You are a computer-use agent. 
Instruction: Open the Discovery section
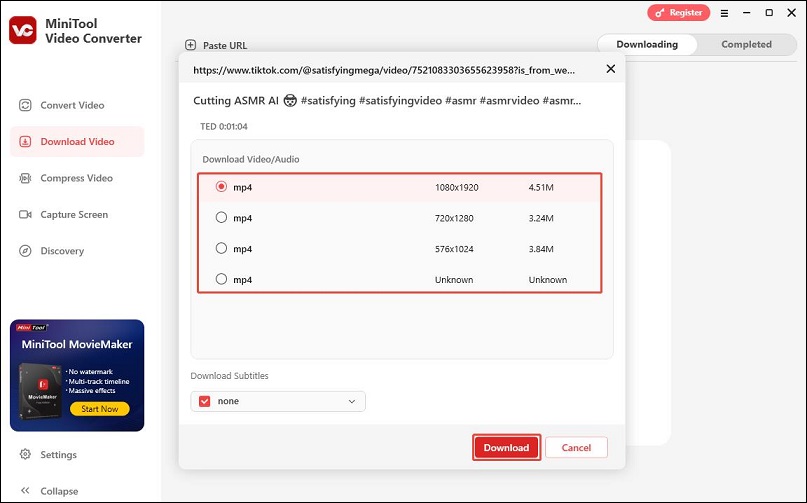tap(77, 251)
